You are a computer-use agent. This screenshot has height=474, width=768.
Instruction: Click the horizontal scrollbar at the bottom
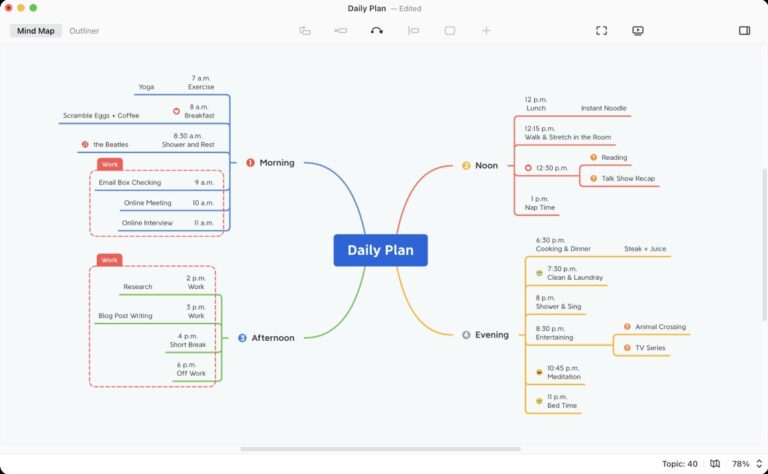pyautogui.click(x=380, y=449)
